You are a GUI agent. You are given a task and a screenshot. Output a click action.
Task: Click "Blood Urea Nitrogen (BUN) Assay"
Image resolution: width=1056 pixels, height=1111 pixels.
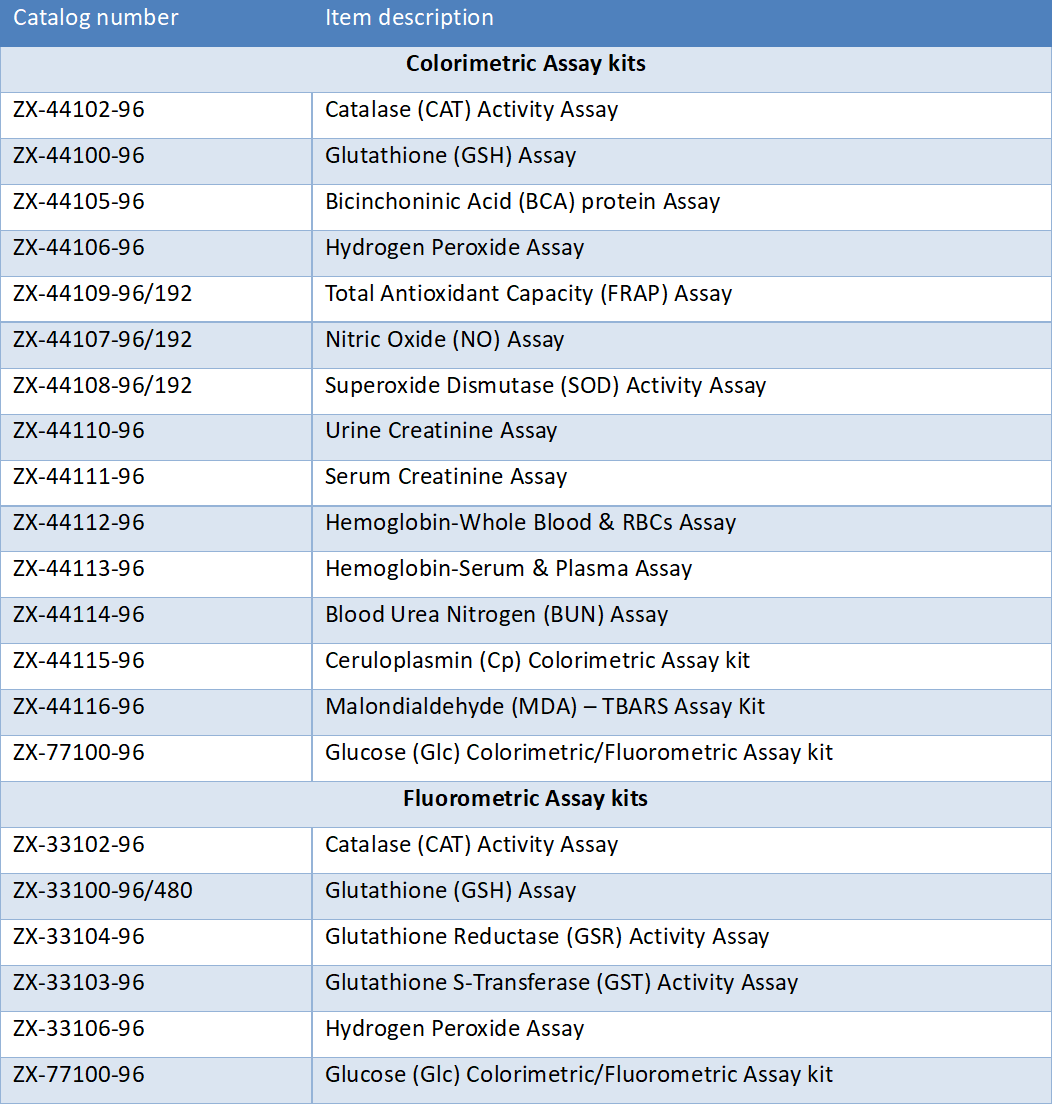pyautogui.click(x=496, y=615)
